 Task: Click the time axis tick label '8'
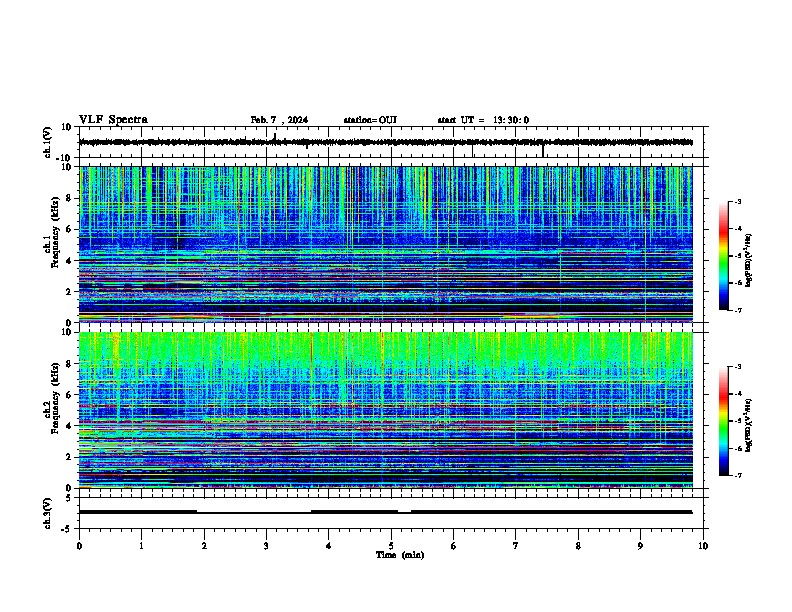tap(578, 545)
